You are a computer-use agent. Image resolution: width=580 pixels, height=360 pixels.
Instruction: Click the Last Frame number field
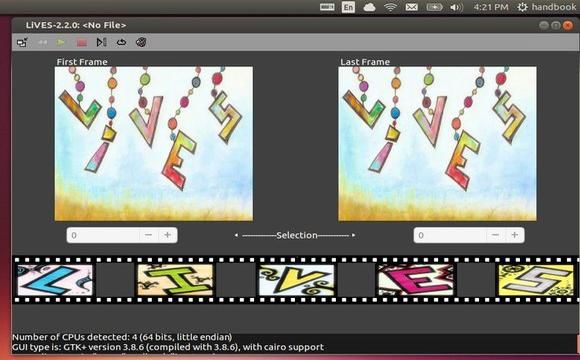click(450, 235)
